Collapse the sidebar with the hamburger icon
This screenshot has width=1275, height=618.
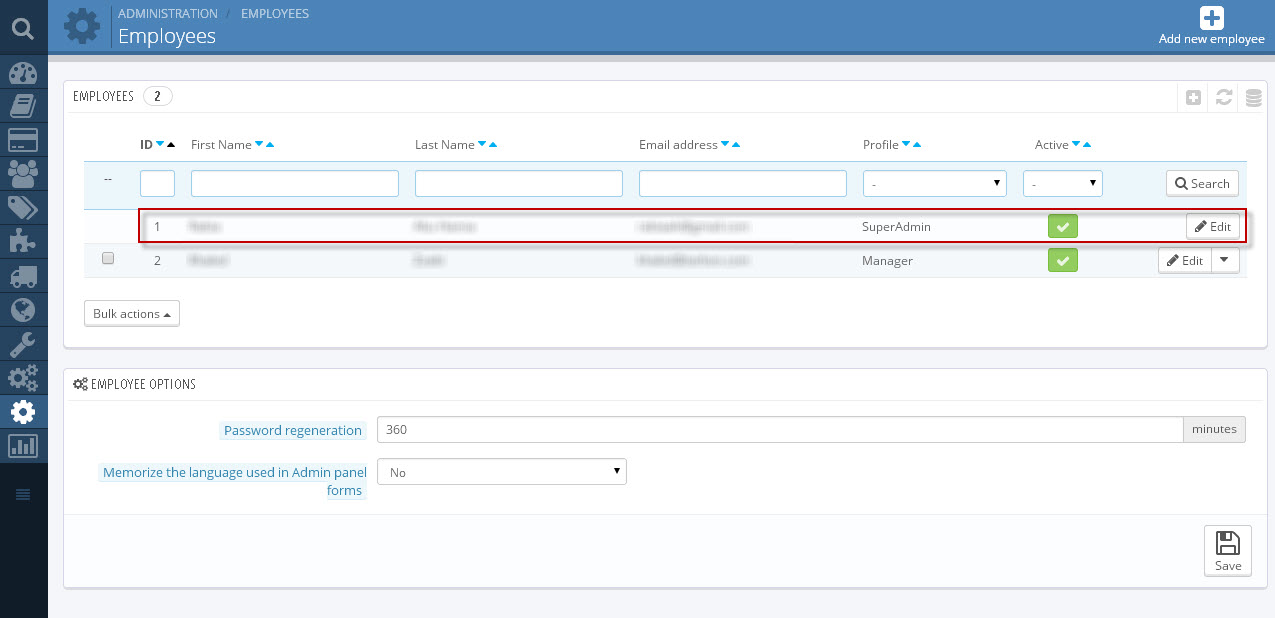click(x=23, y=494)
